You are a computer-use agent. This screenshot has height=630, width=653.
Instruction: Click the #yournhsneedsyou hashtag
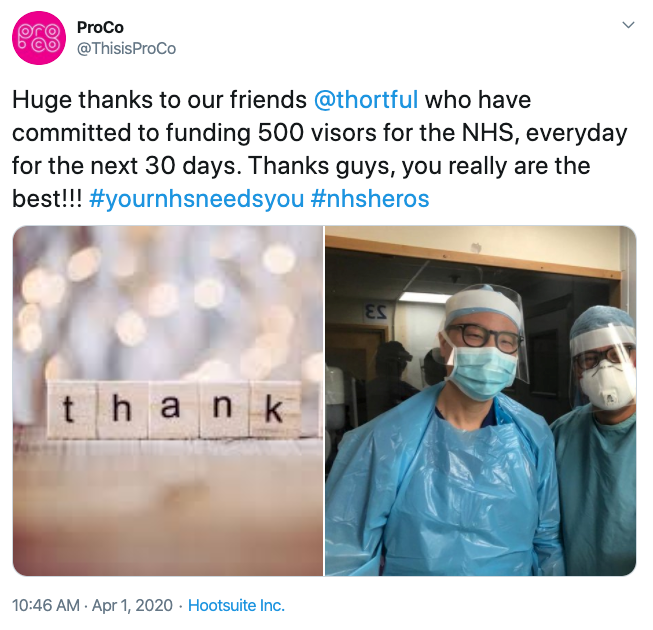(x=196, y=198)
